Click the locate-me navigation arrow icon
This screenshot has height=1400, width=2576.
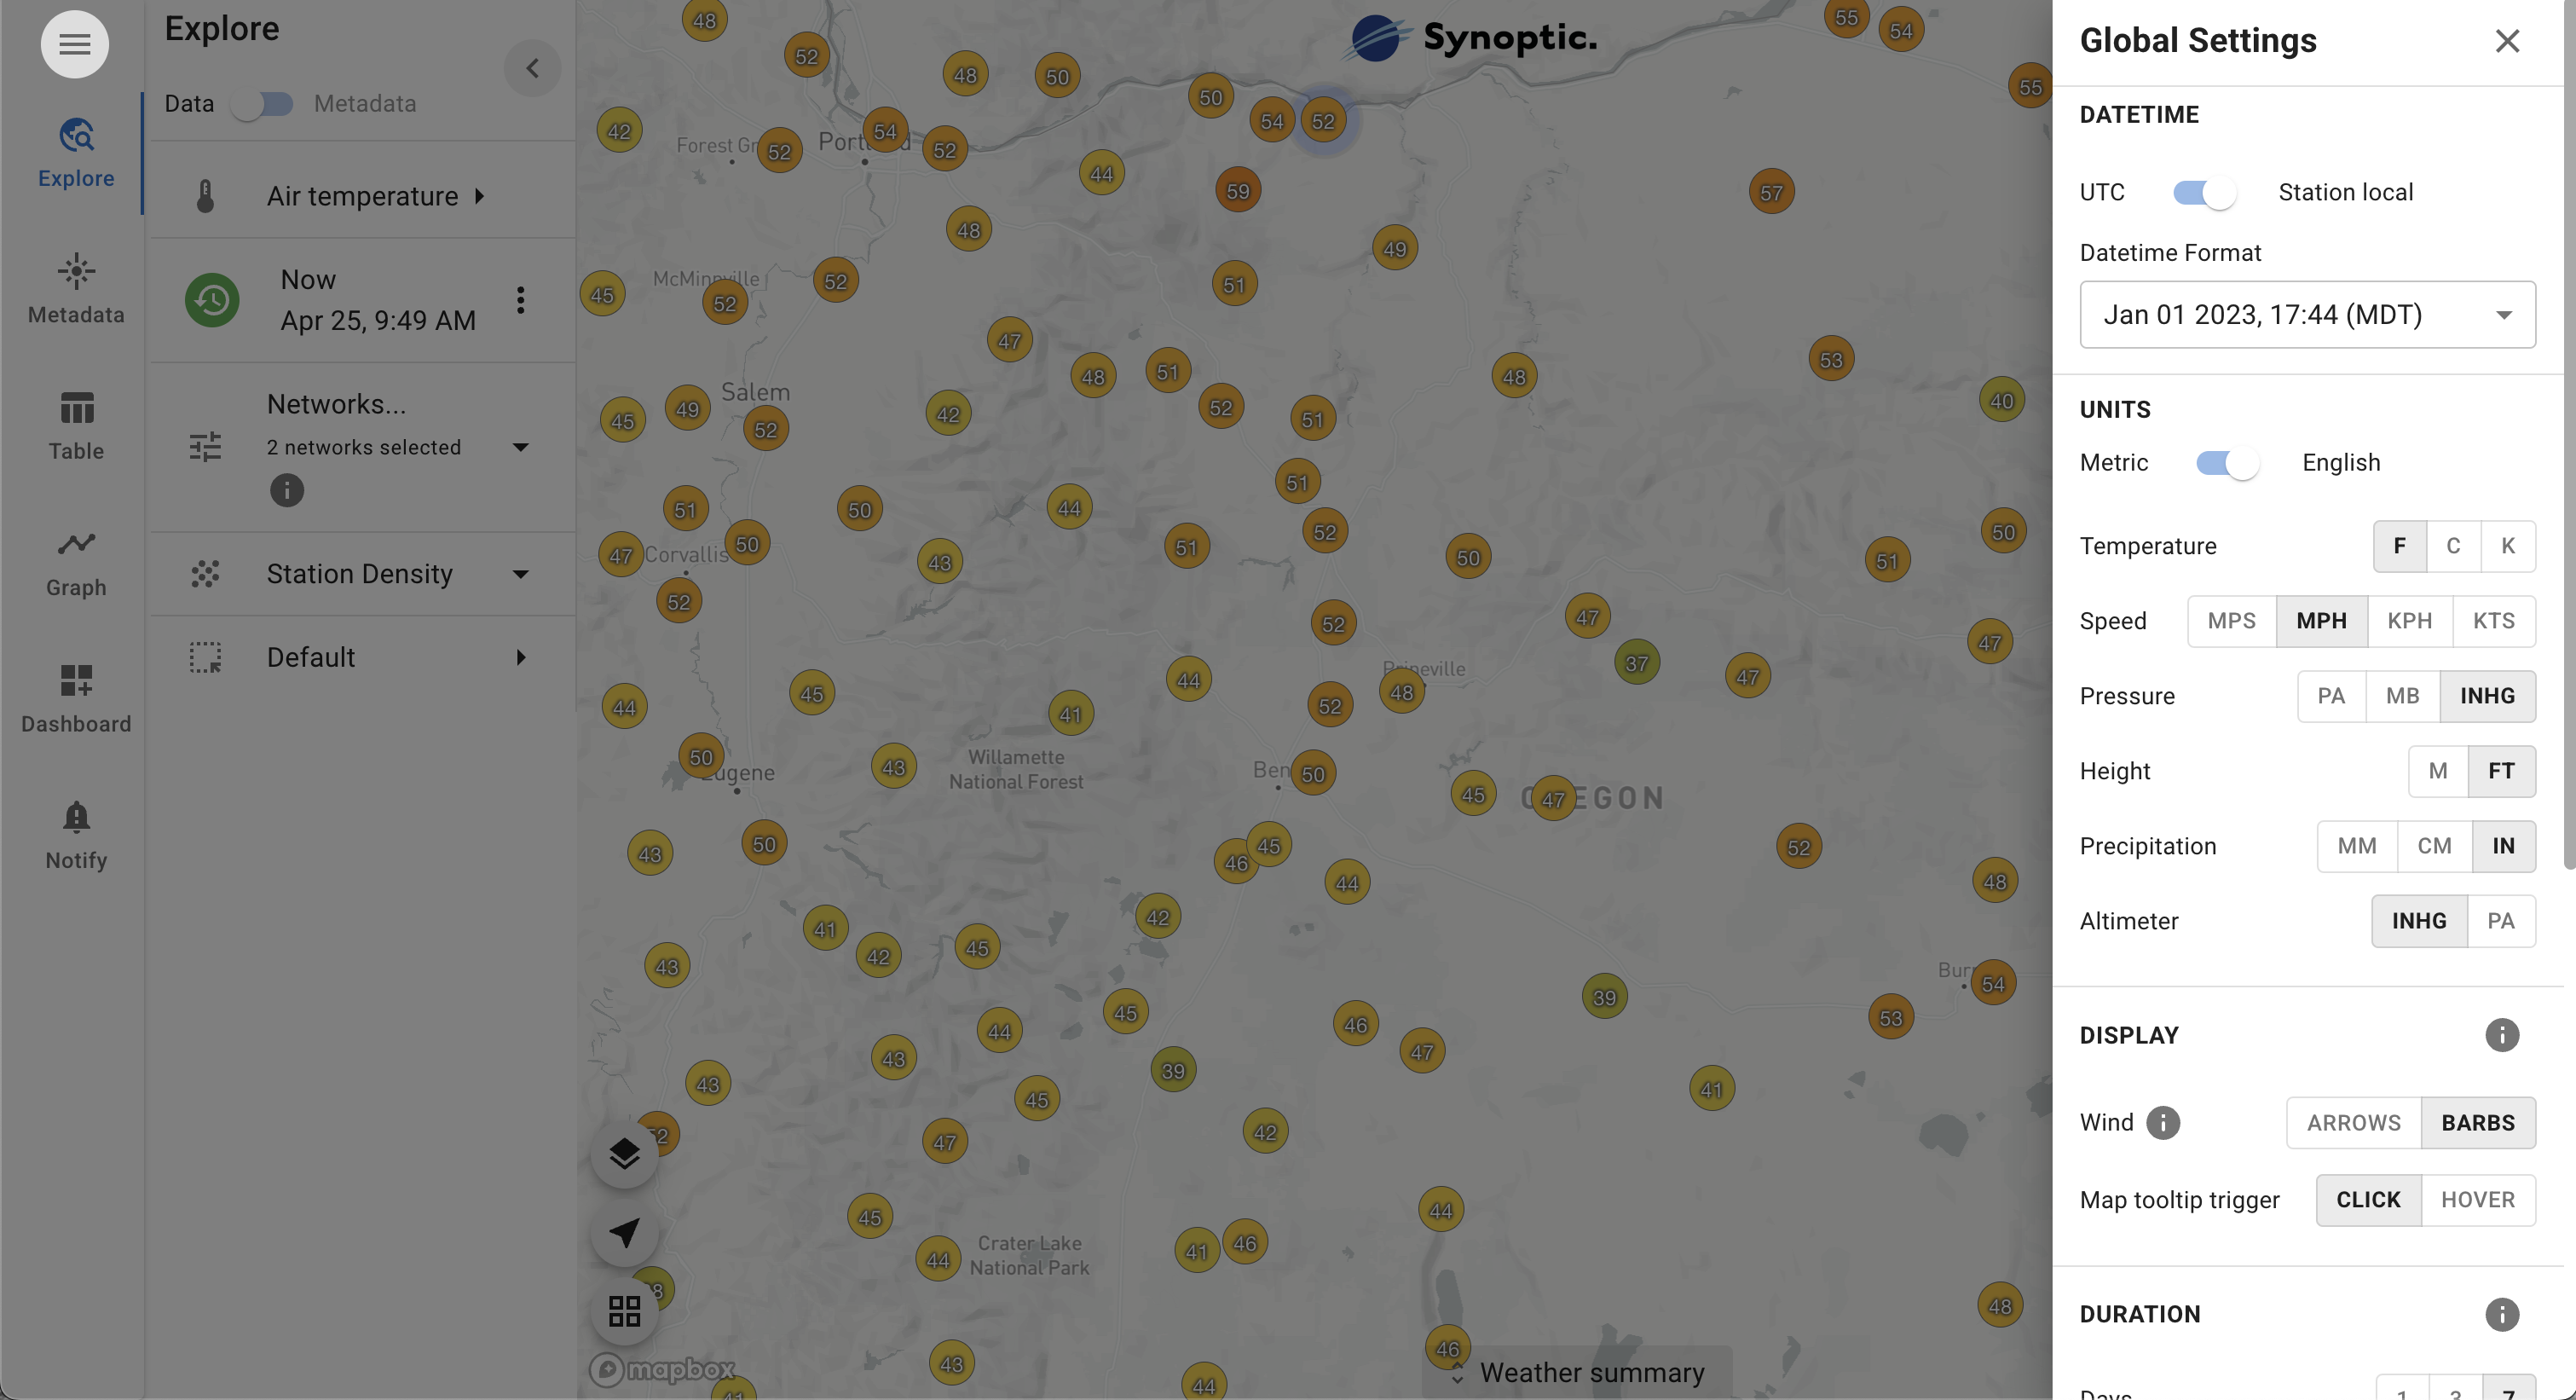click(624, 1232)
